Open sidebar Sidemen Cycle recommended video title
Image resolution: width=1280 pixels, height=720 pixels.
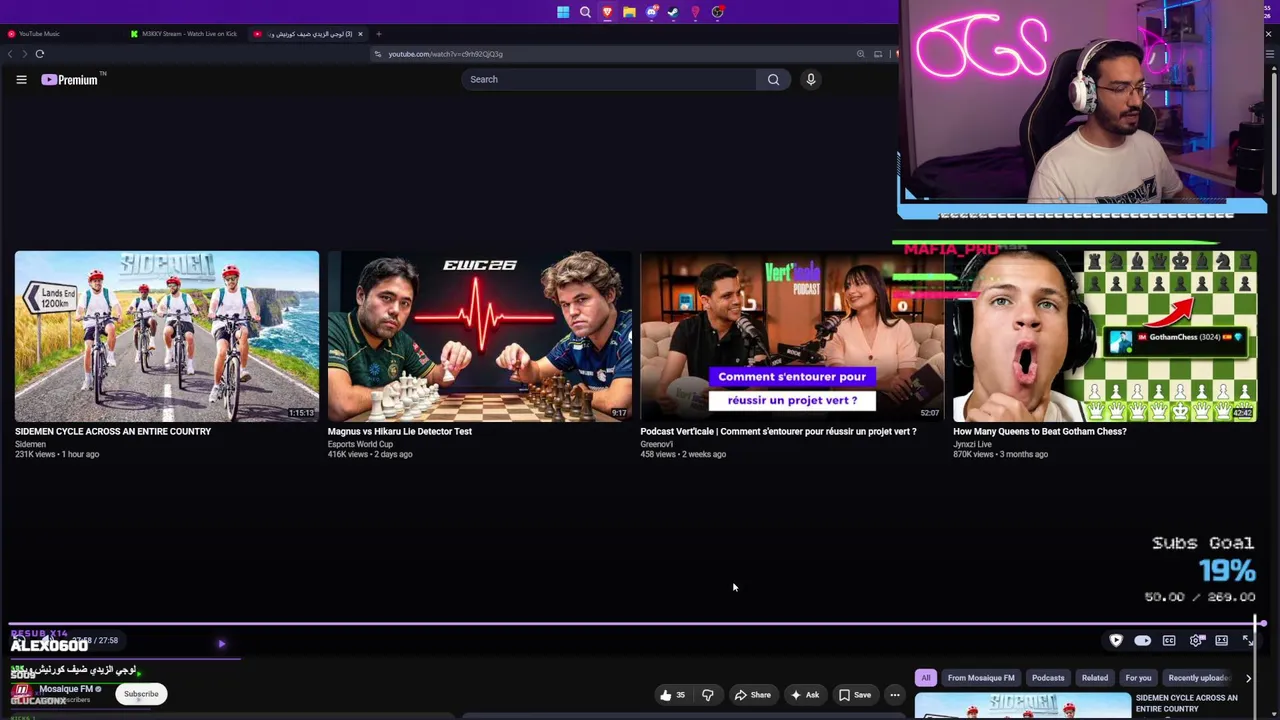(1187, 703)
